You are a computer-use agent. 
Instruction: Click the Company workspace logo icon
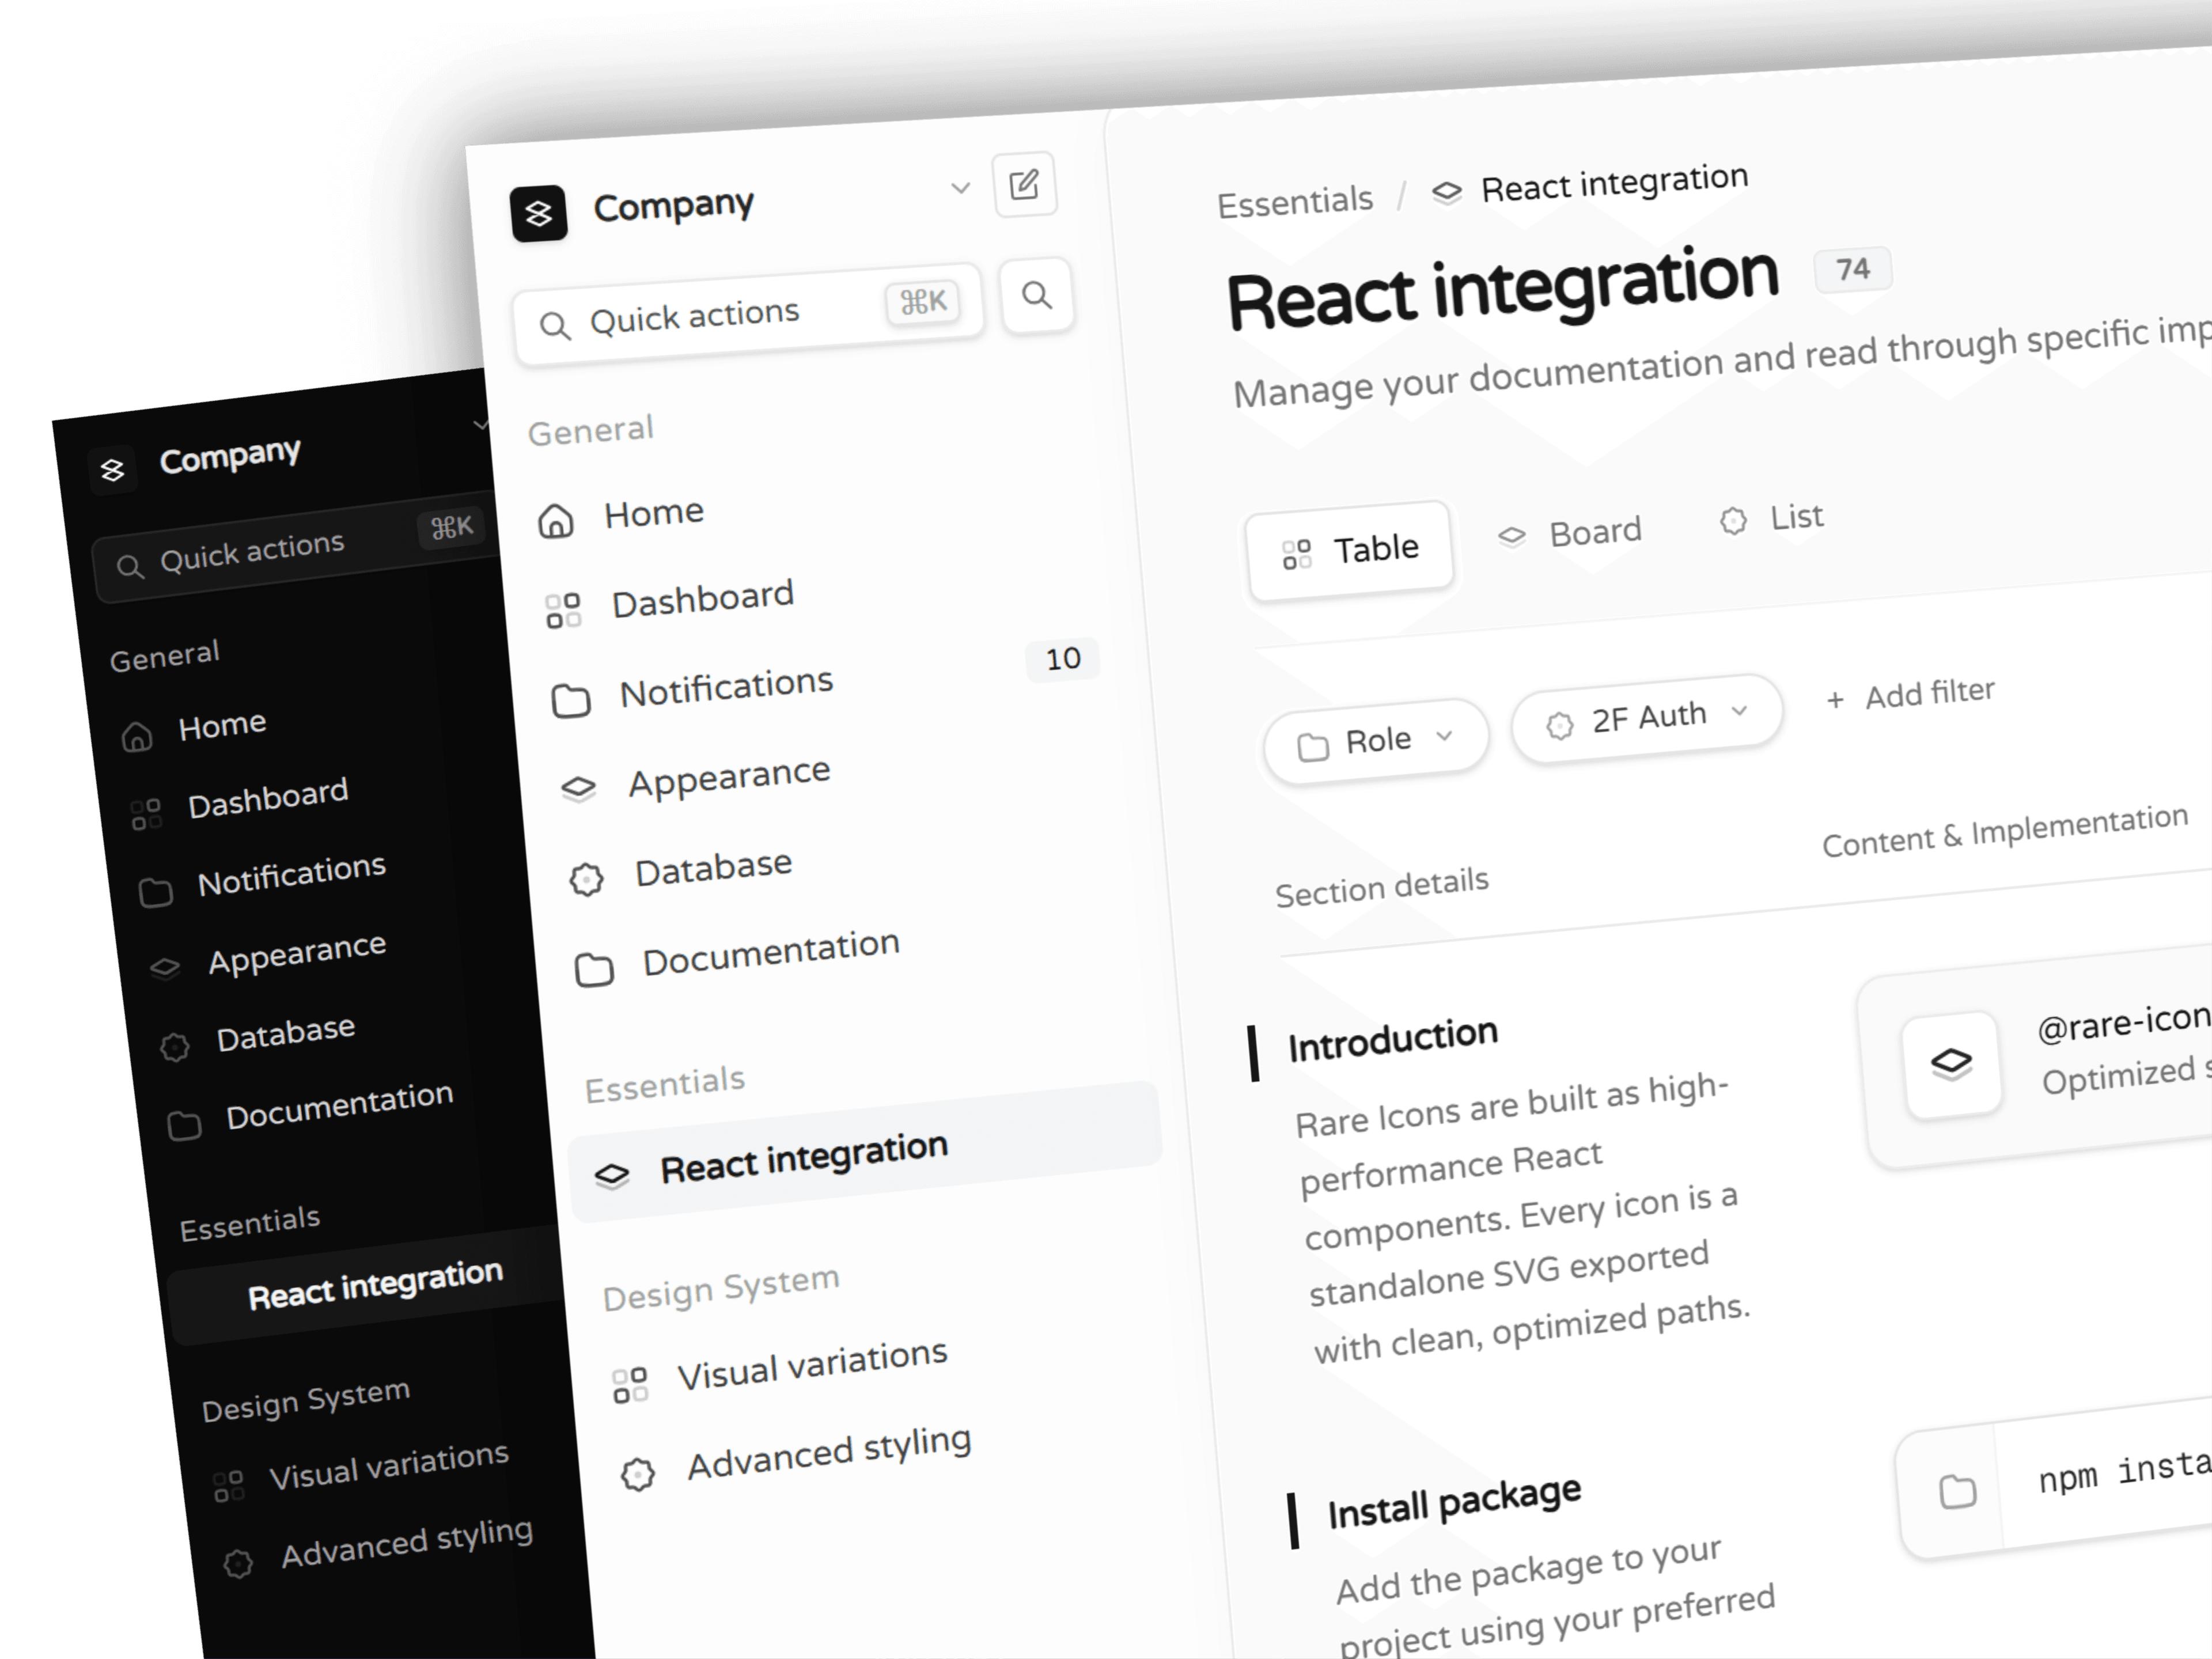coord(540,212)
